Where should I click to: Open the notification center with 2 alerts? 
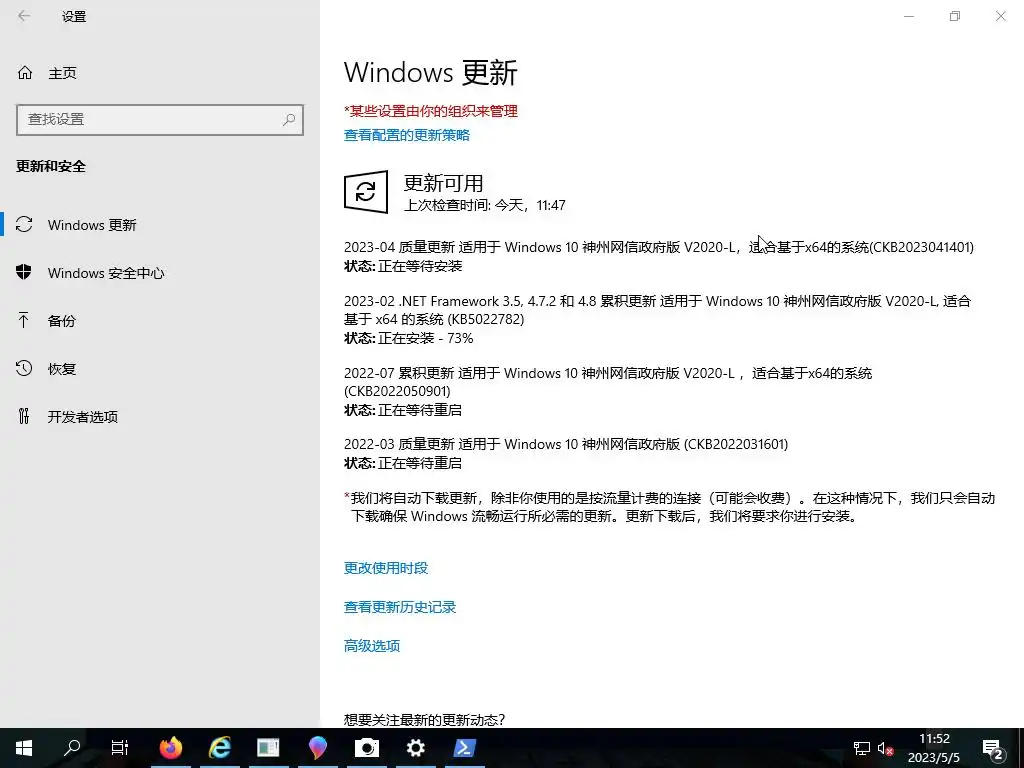993,748
